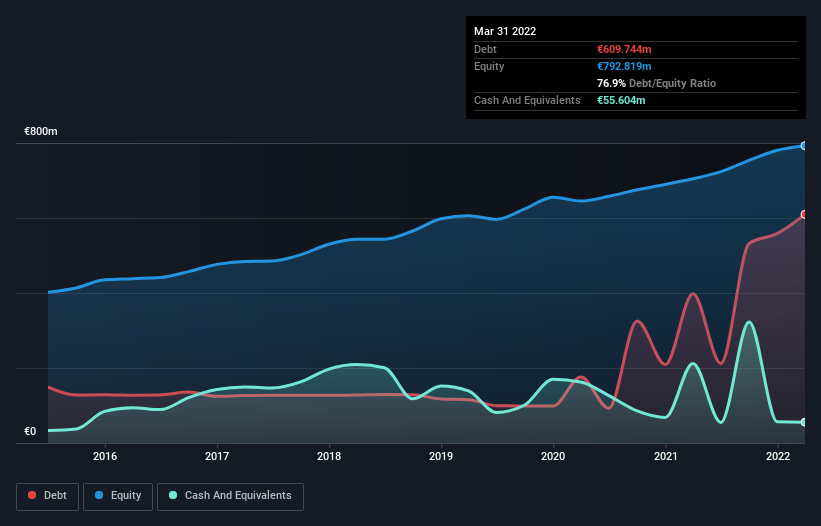Screen dimensions: 821x526
Task: Click the Mar 31 2022 tooltip date
Action: pyautogui.click(x=505, y=31)
